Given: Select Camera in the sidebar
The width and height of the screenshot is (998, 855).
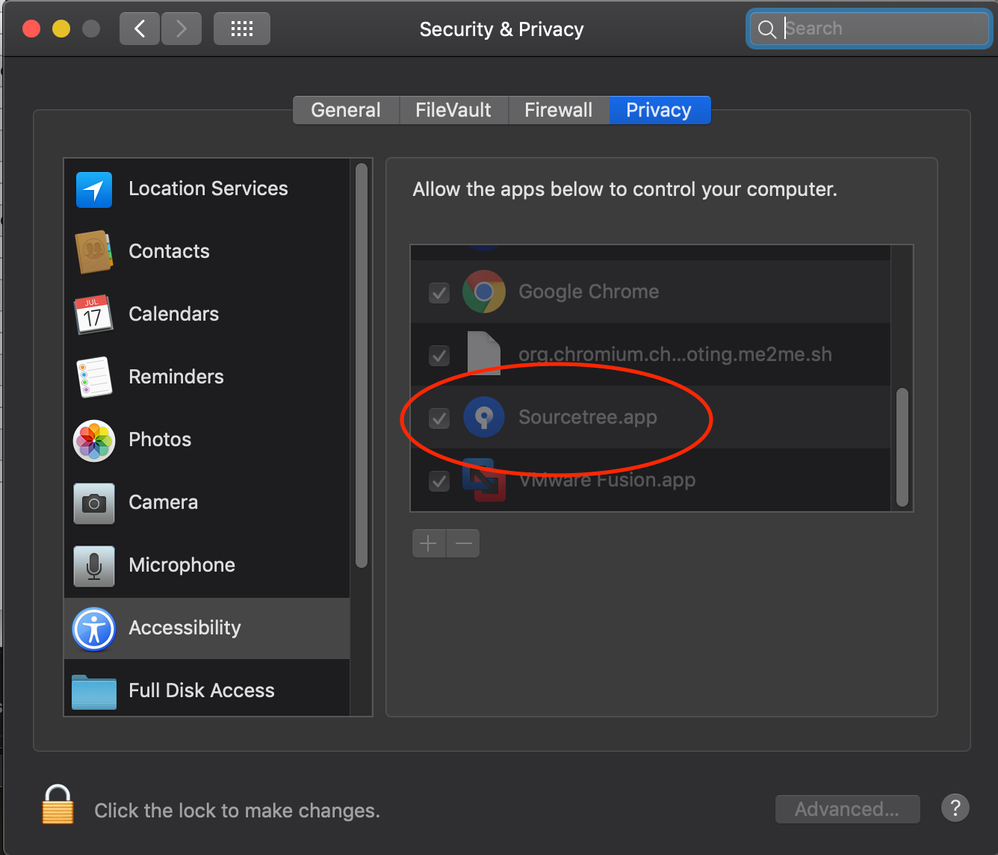Looking at the screenshot, I should [207, 503].
